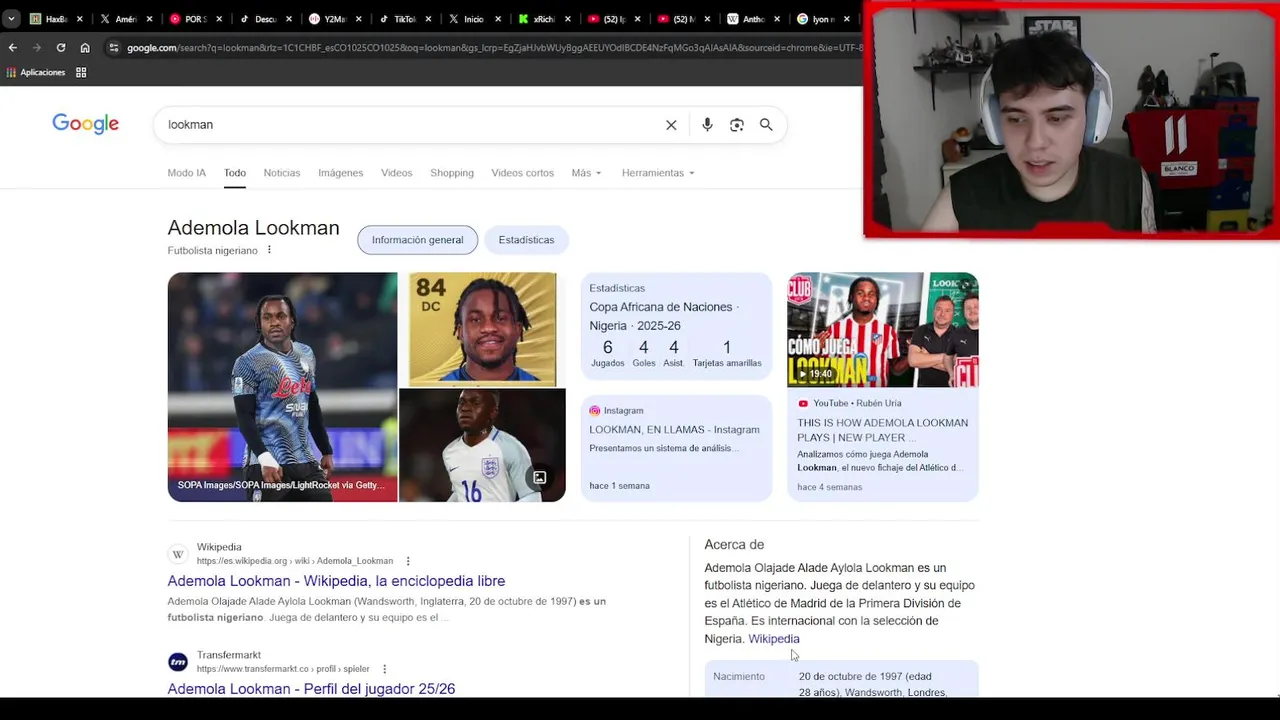Open the browser home page
The height and width of the screenshot is (720, 1280).
tap(85, 47)
